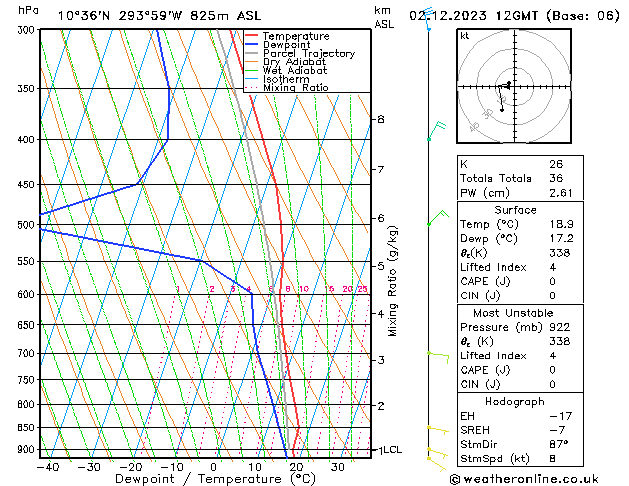Click the "hPa" pressure unit label

(x=28, y=11)
